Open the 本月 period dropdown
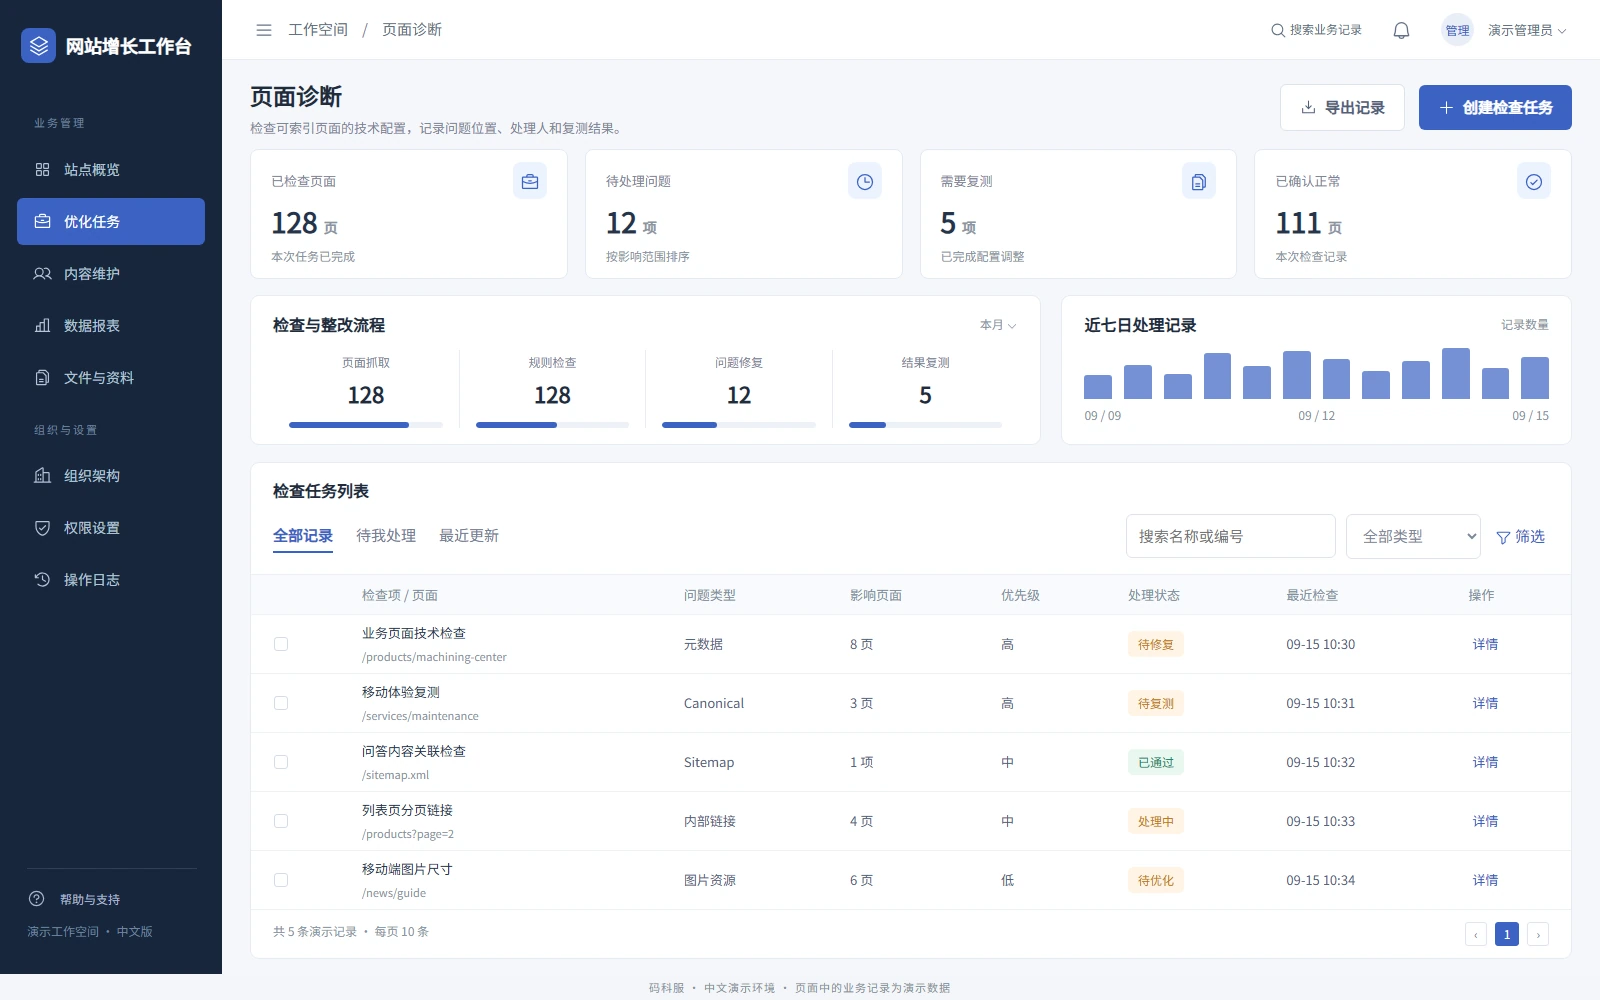 pyautogui.click(x=998, y=325)
